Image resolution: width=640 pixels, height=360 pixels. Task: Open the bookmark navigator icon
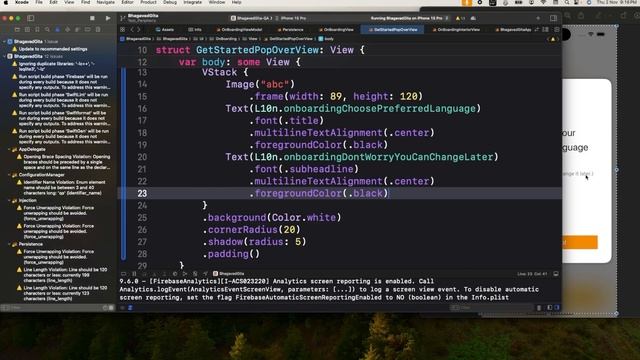pos(37,30)
